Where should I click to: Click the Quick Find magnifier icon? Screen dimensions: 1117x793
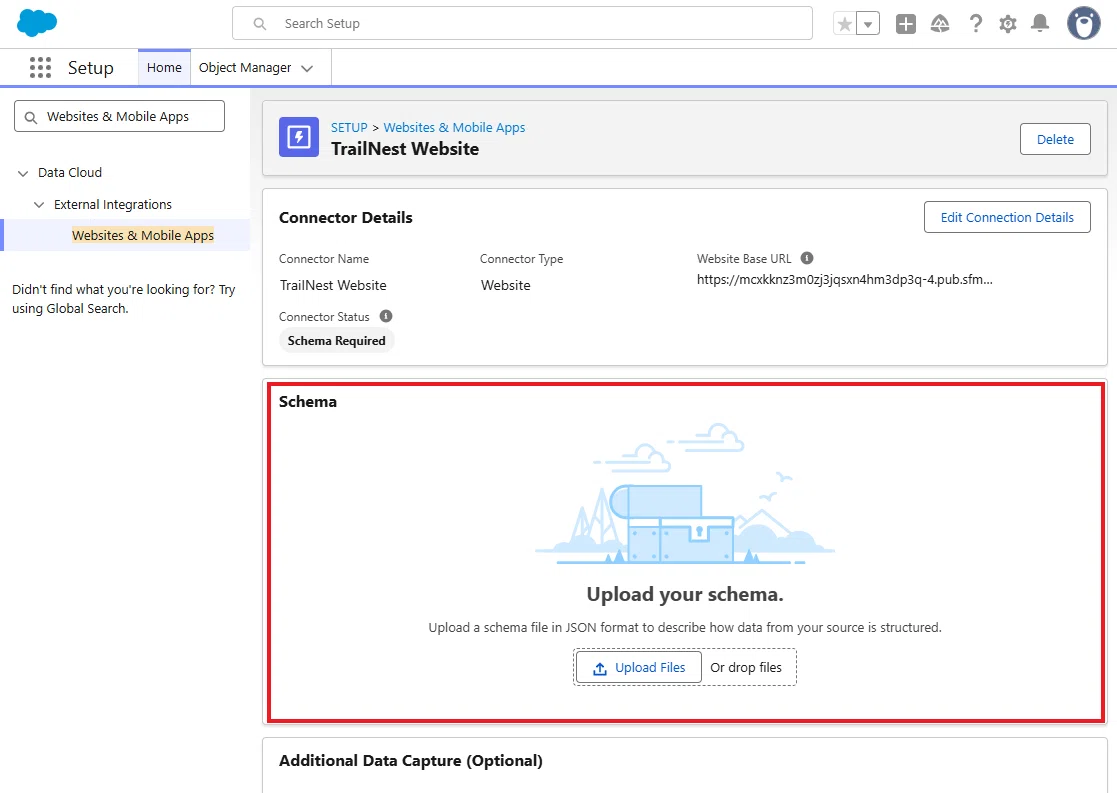point(31,117)
